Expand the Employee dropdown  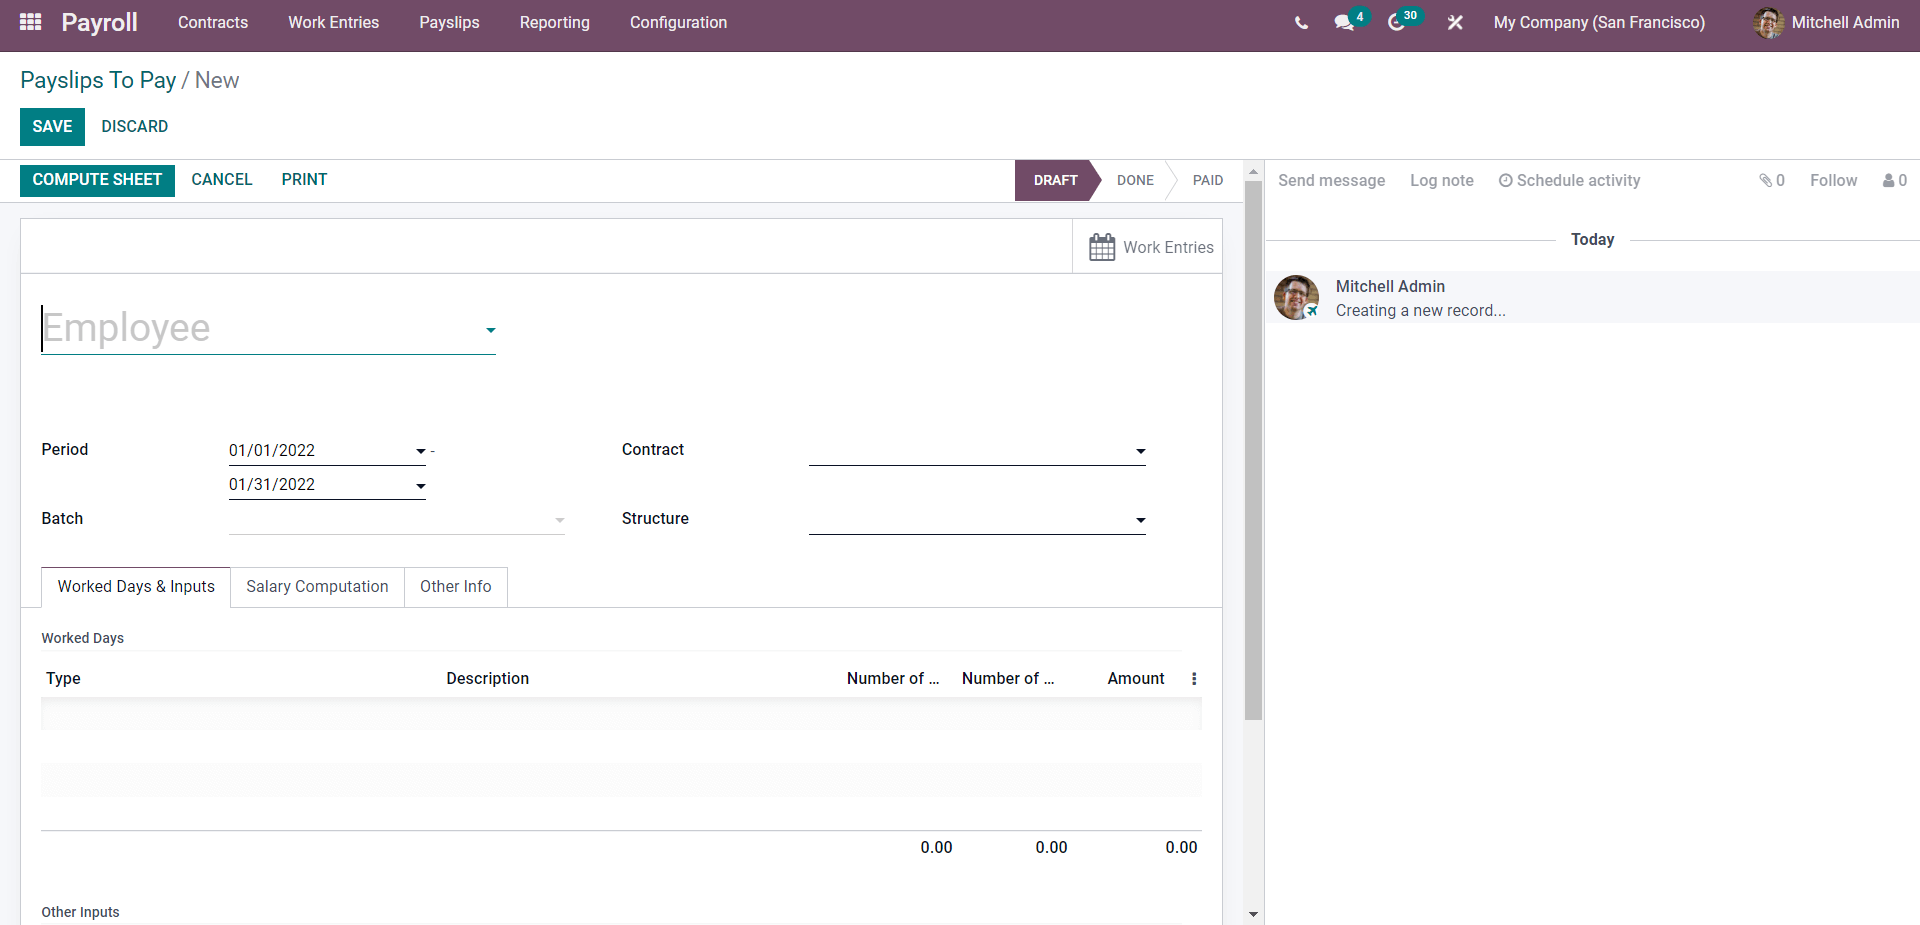coord(490,330)
